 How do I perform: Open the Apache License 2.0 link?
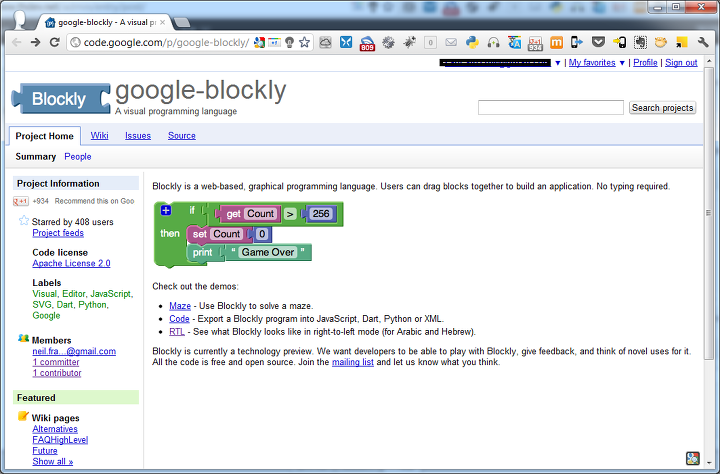pos(71,263)
